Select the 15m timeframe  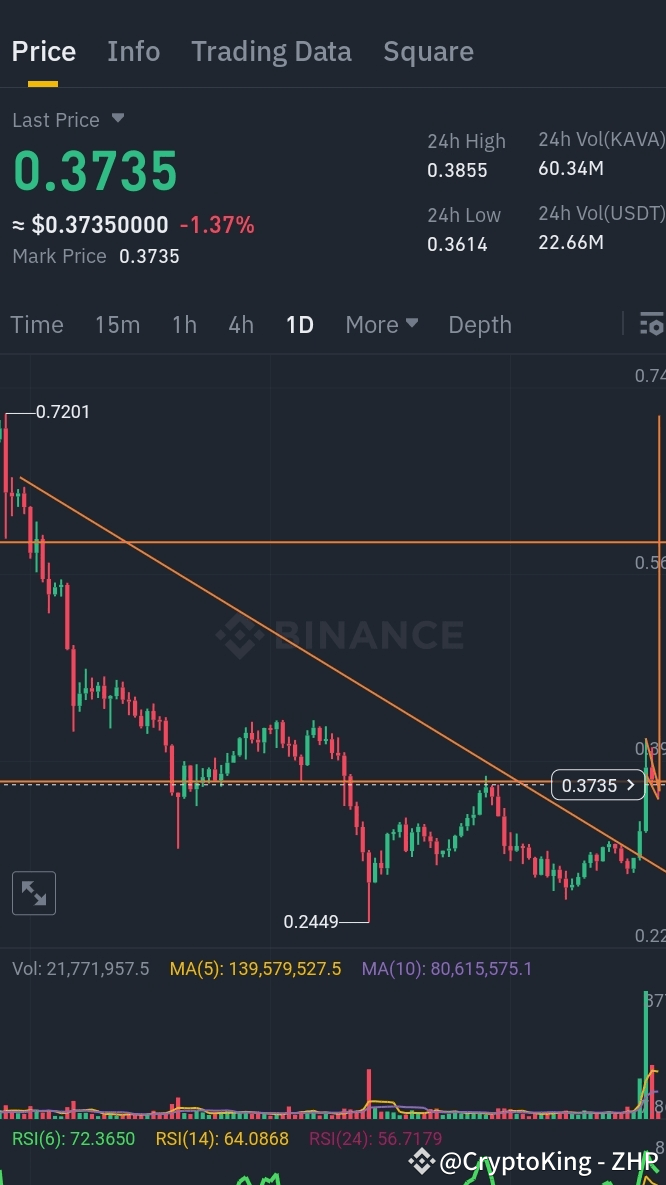117,324
